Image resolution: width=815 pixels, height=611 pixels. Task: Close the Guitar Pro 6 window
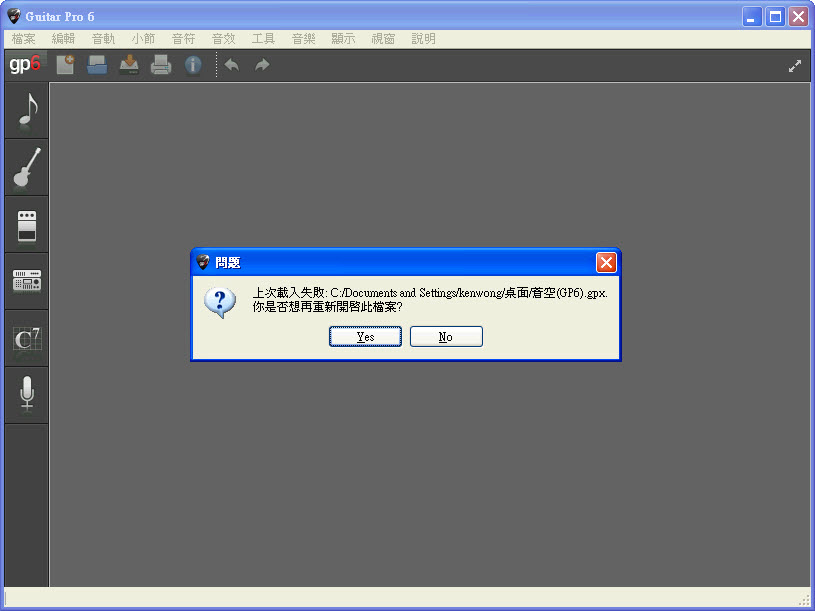pyautogui.click(x=798, y=17)
